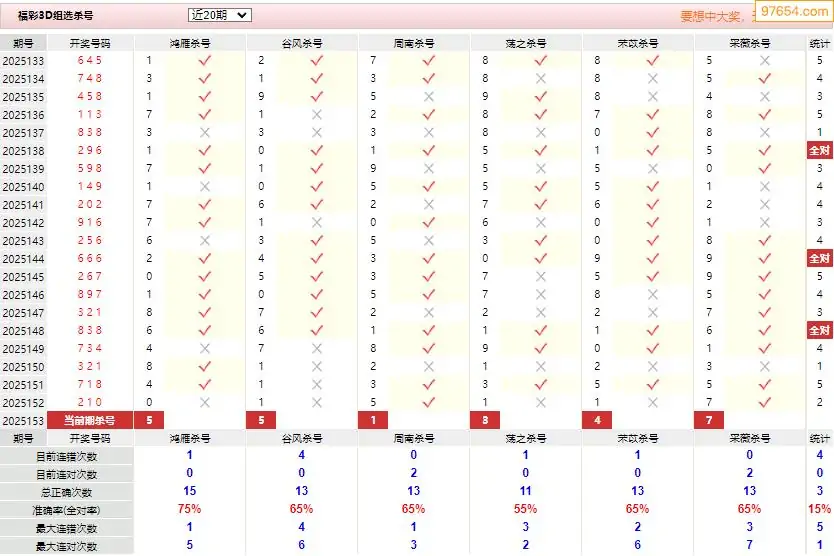Click 采薇杀号 check mark for period 2025138

click(x=765, y=151)
